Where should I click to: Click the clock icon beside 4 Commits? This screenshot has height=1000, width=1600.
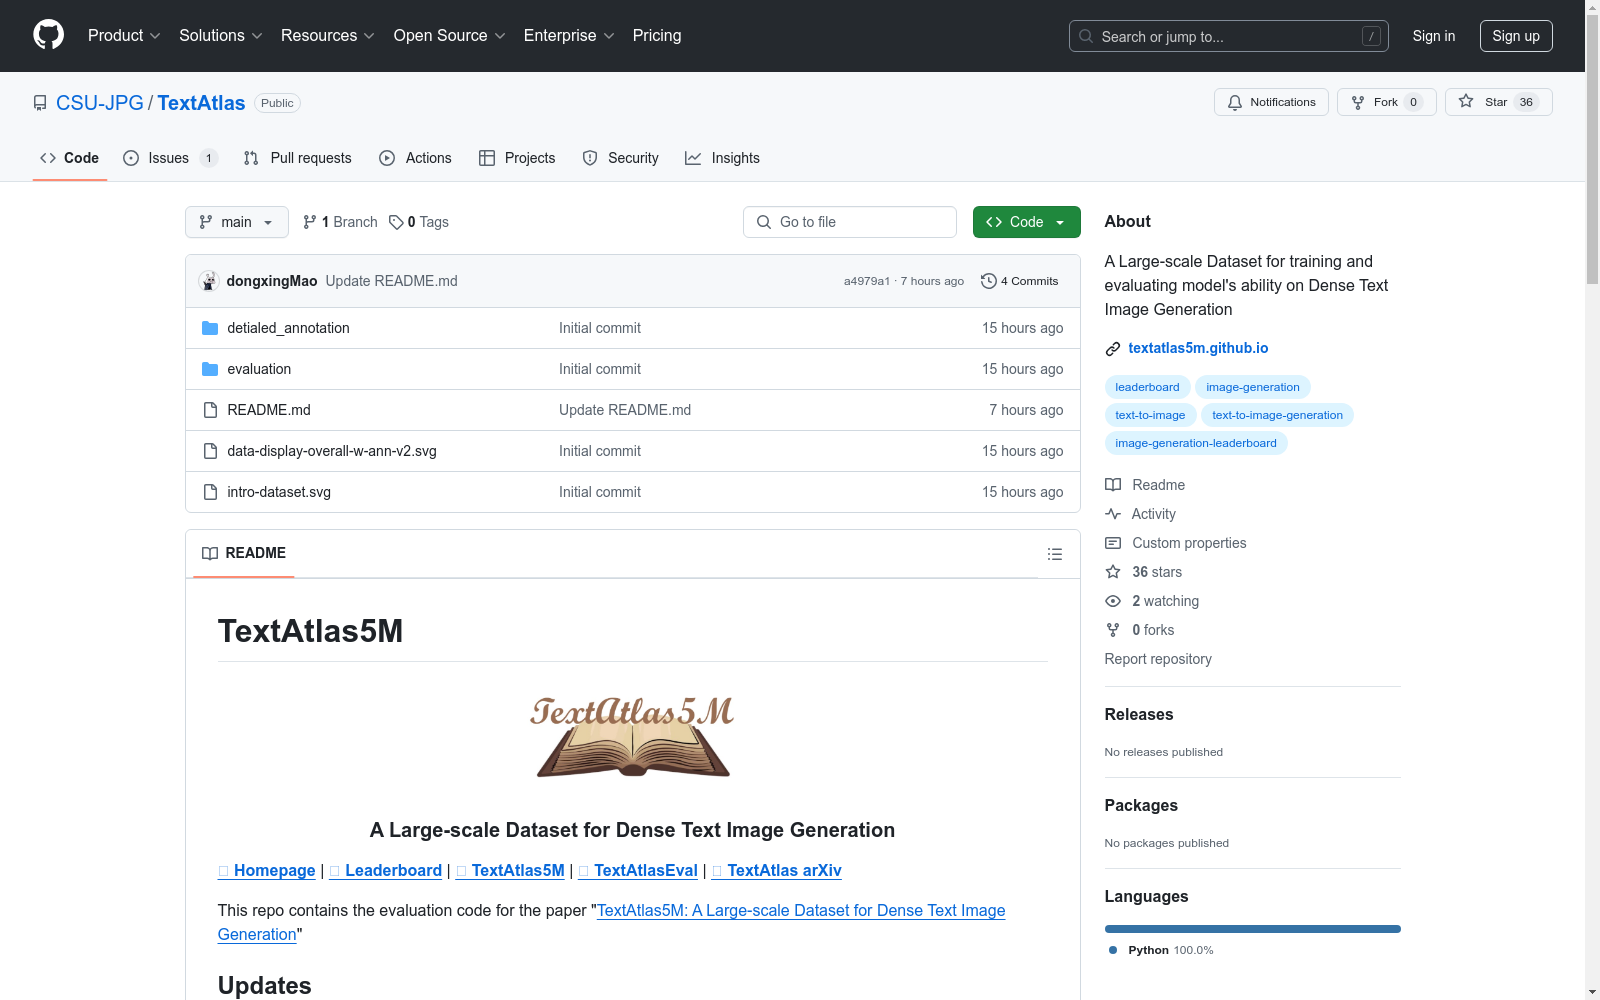989,281
